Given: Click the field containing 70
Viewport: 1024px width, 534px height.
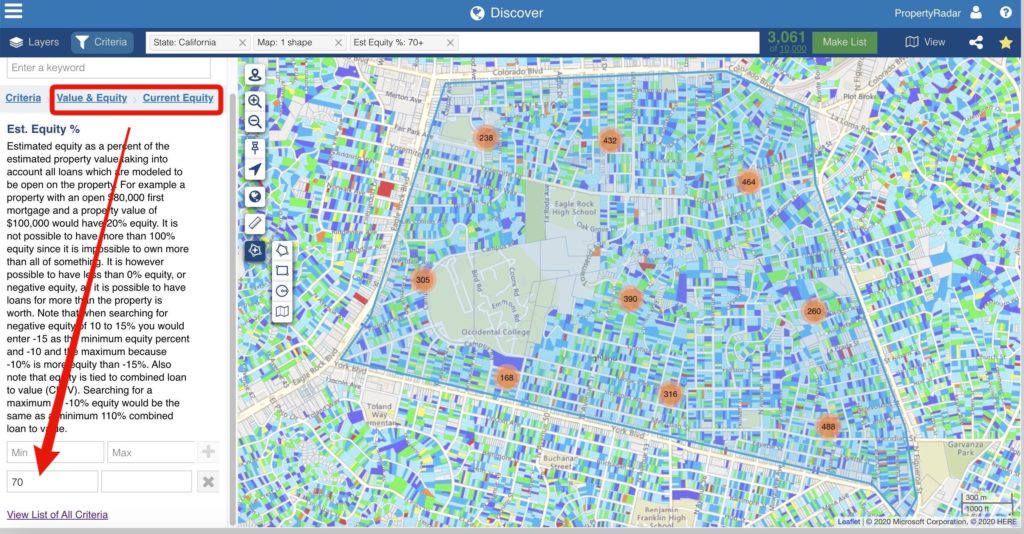Looking at the screenshot, I should coord(52,482).
